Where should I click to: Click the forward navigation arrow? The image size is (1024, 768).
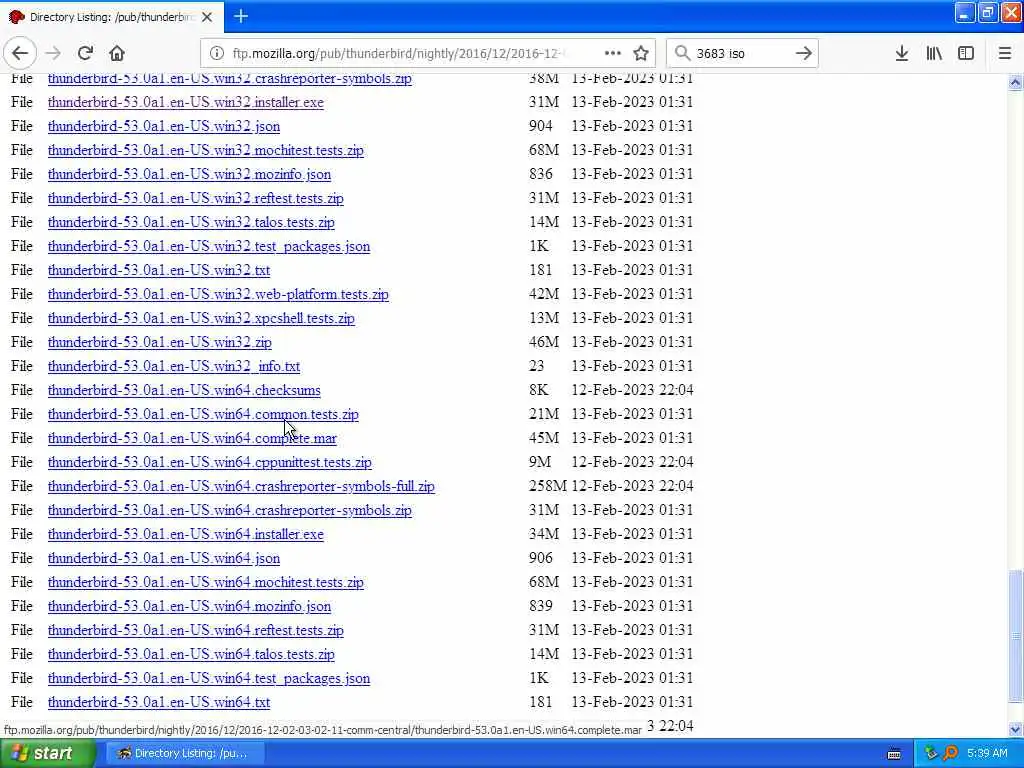(x=54, y=54)
